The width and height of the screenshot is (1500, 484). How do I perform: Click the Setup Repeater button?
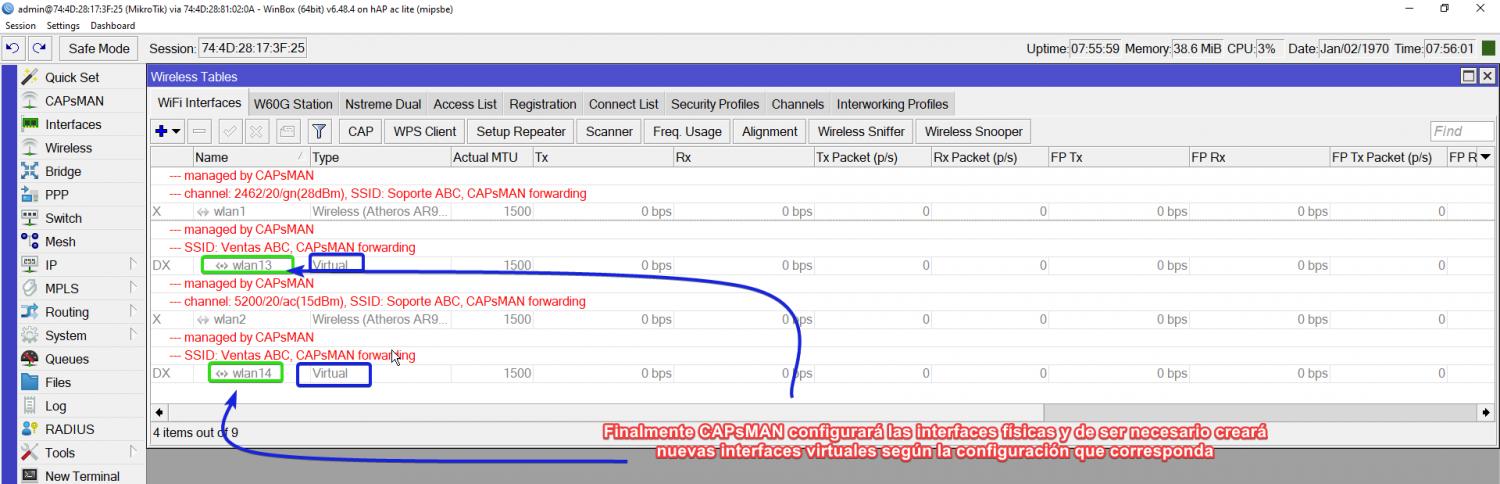(x=520, y=131)
